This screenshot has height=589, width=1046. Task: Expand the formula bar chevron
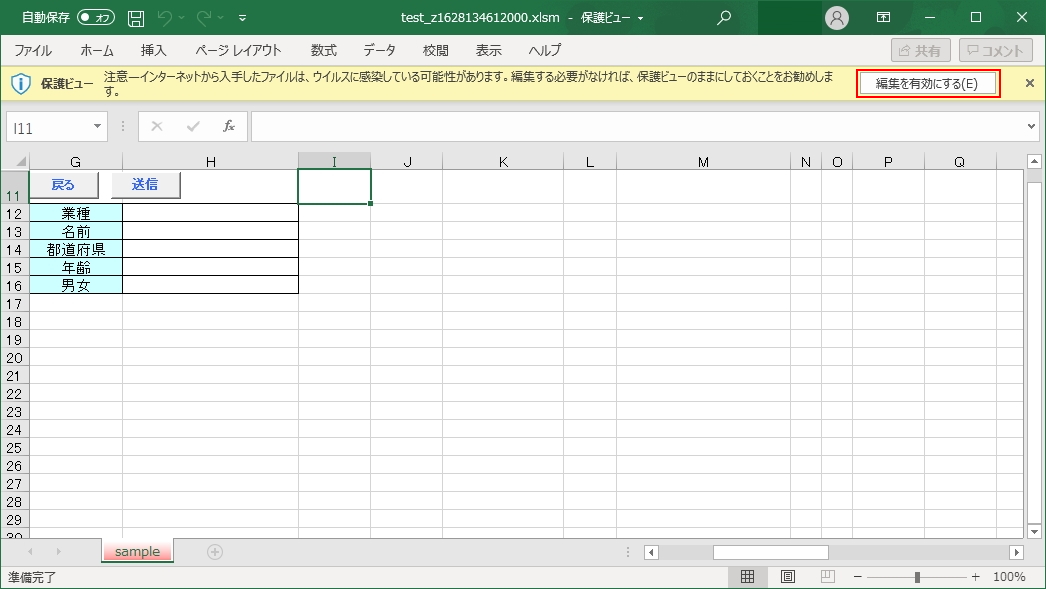1031,127
